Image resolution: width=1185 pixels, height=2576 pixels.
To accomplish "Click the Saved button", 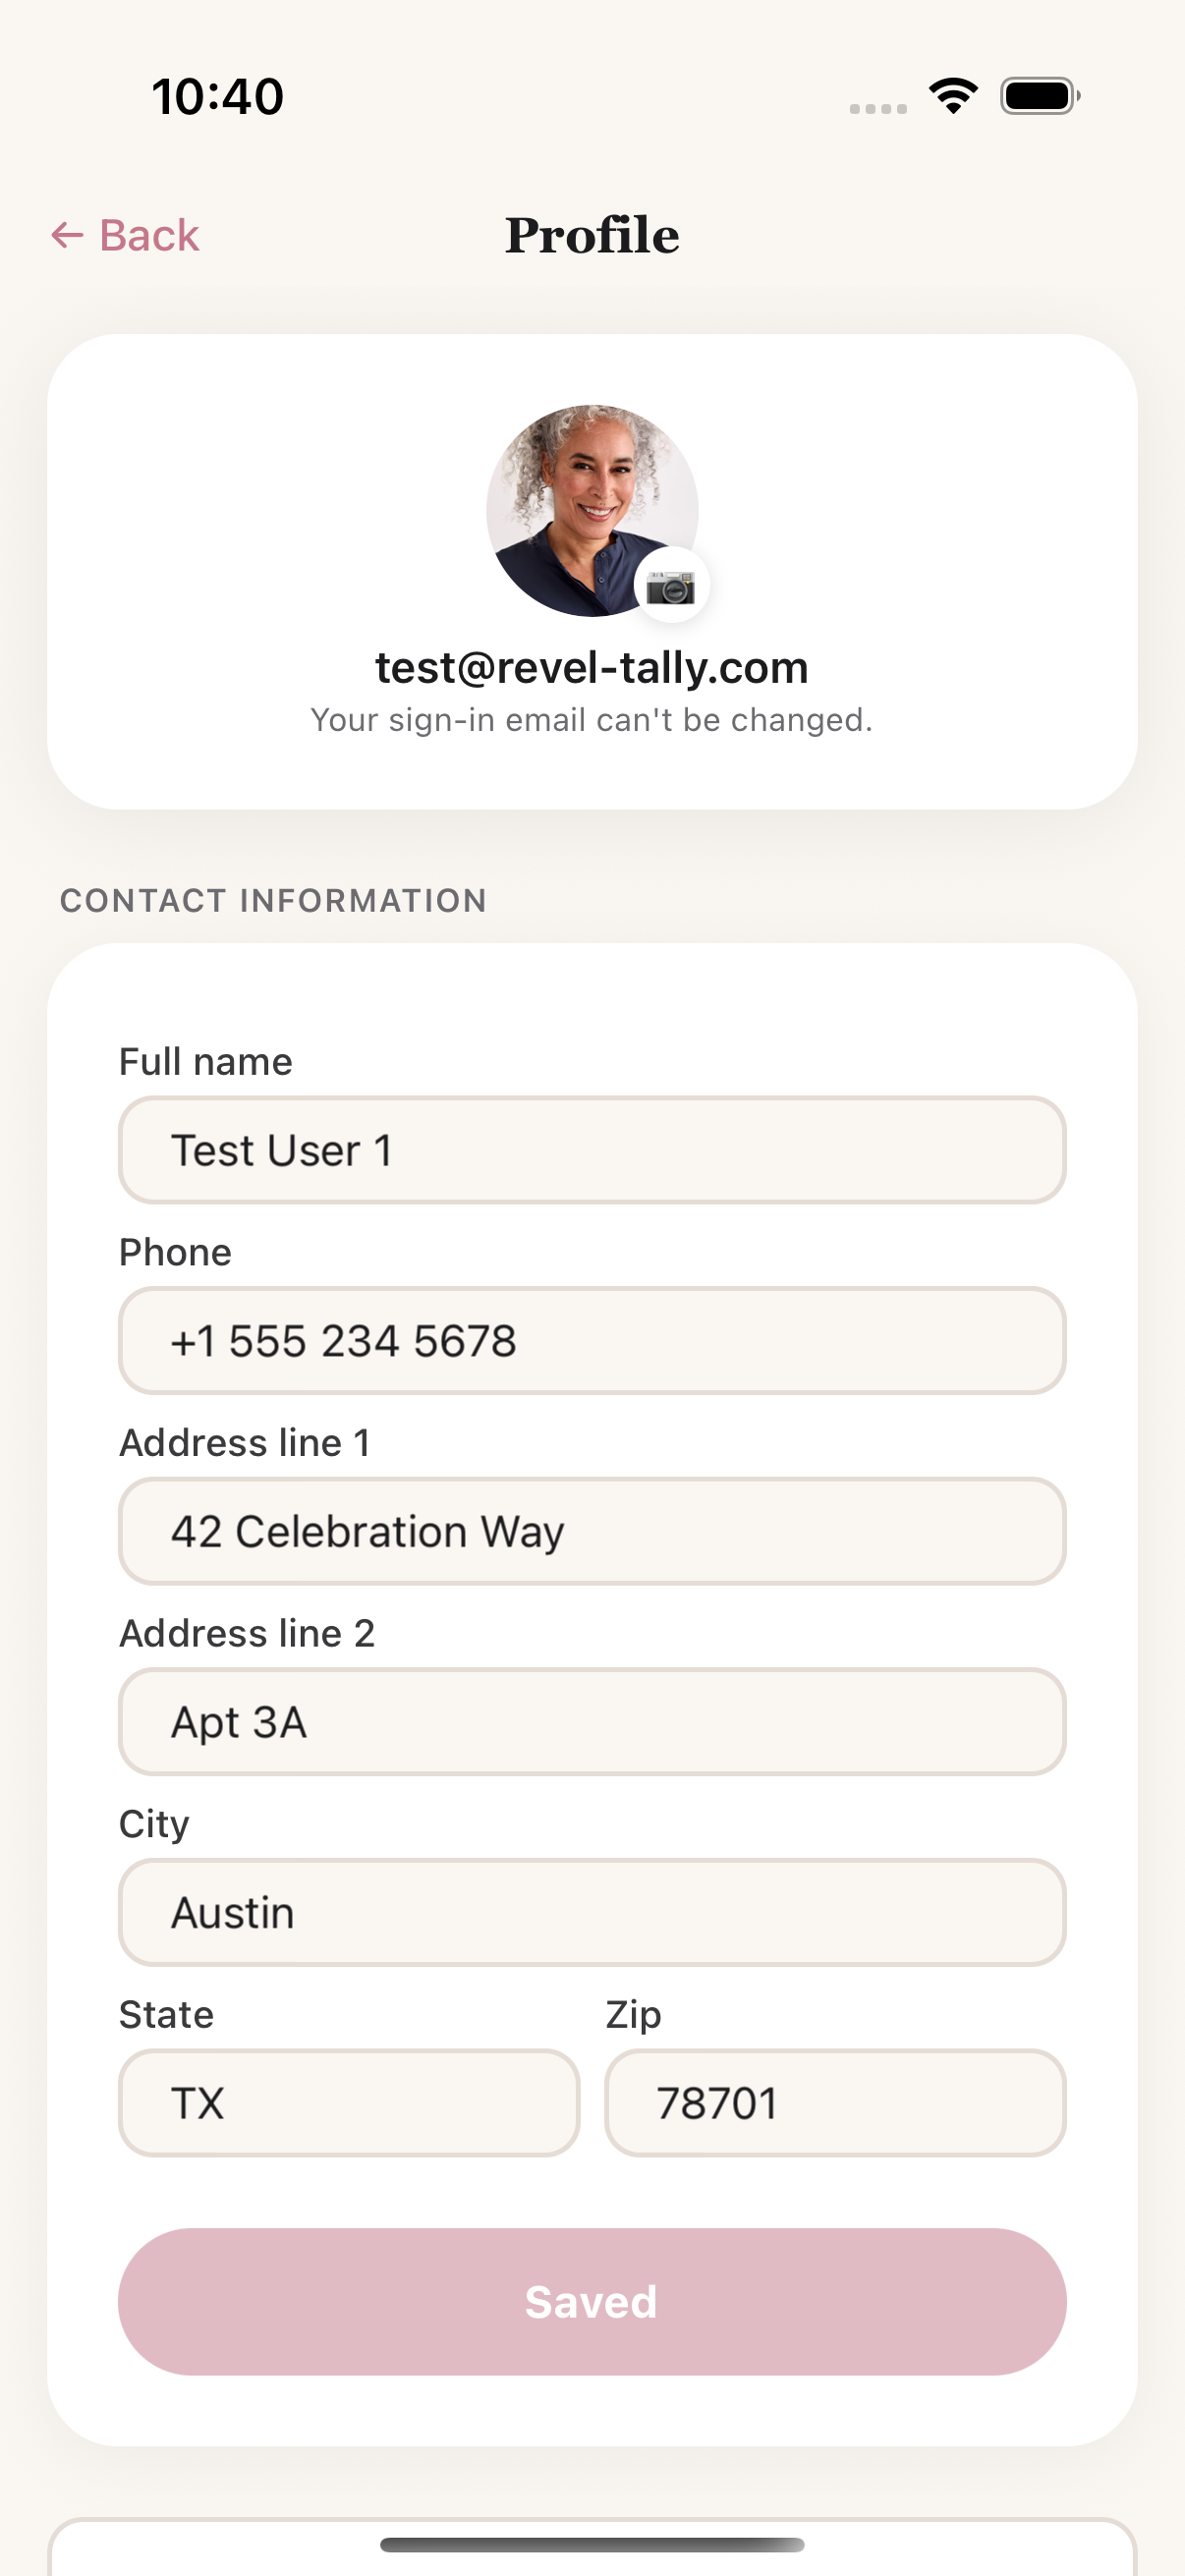I will click(x=592, y=2301).
